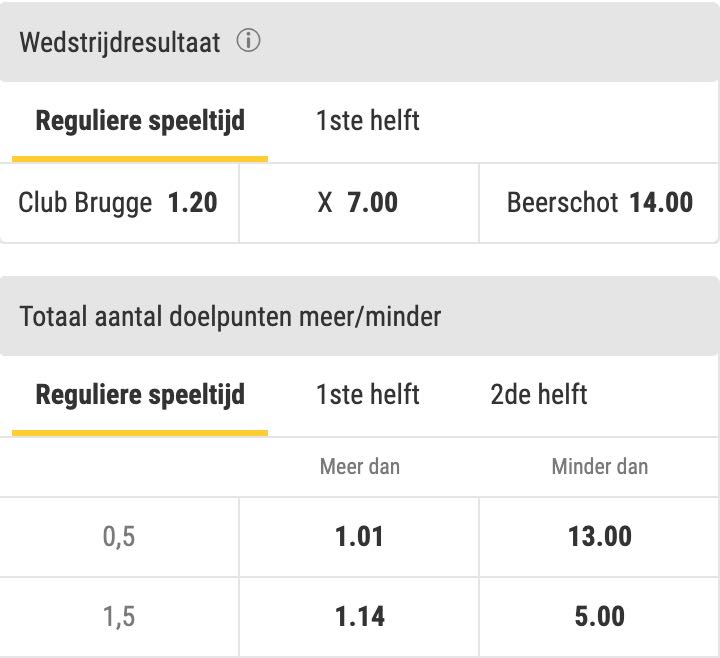Click the info icon next to Wedstrijdresultaat
Screen dimensions: 720x658
(248, 40)
